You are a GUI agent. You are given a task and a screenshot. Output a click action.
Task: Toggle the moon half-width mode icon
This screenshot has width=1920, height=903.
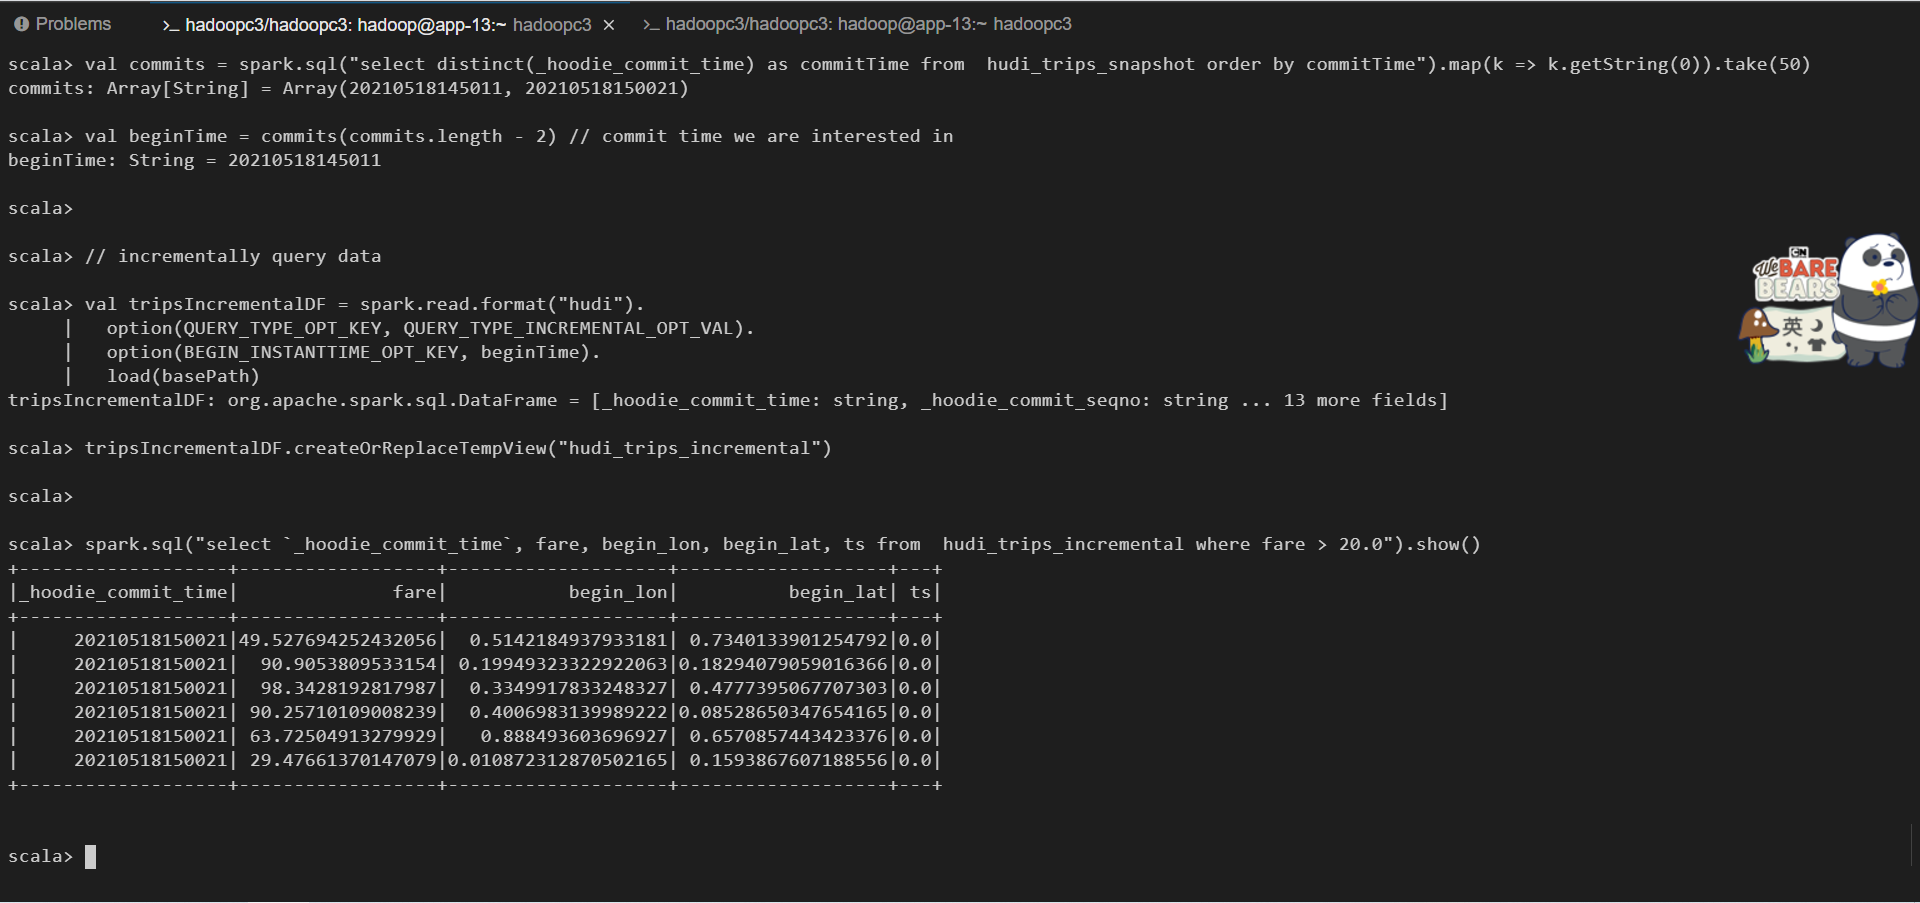coord(1816,326)
